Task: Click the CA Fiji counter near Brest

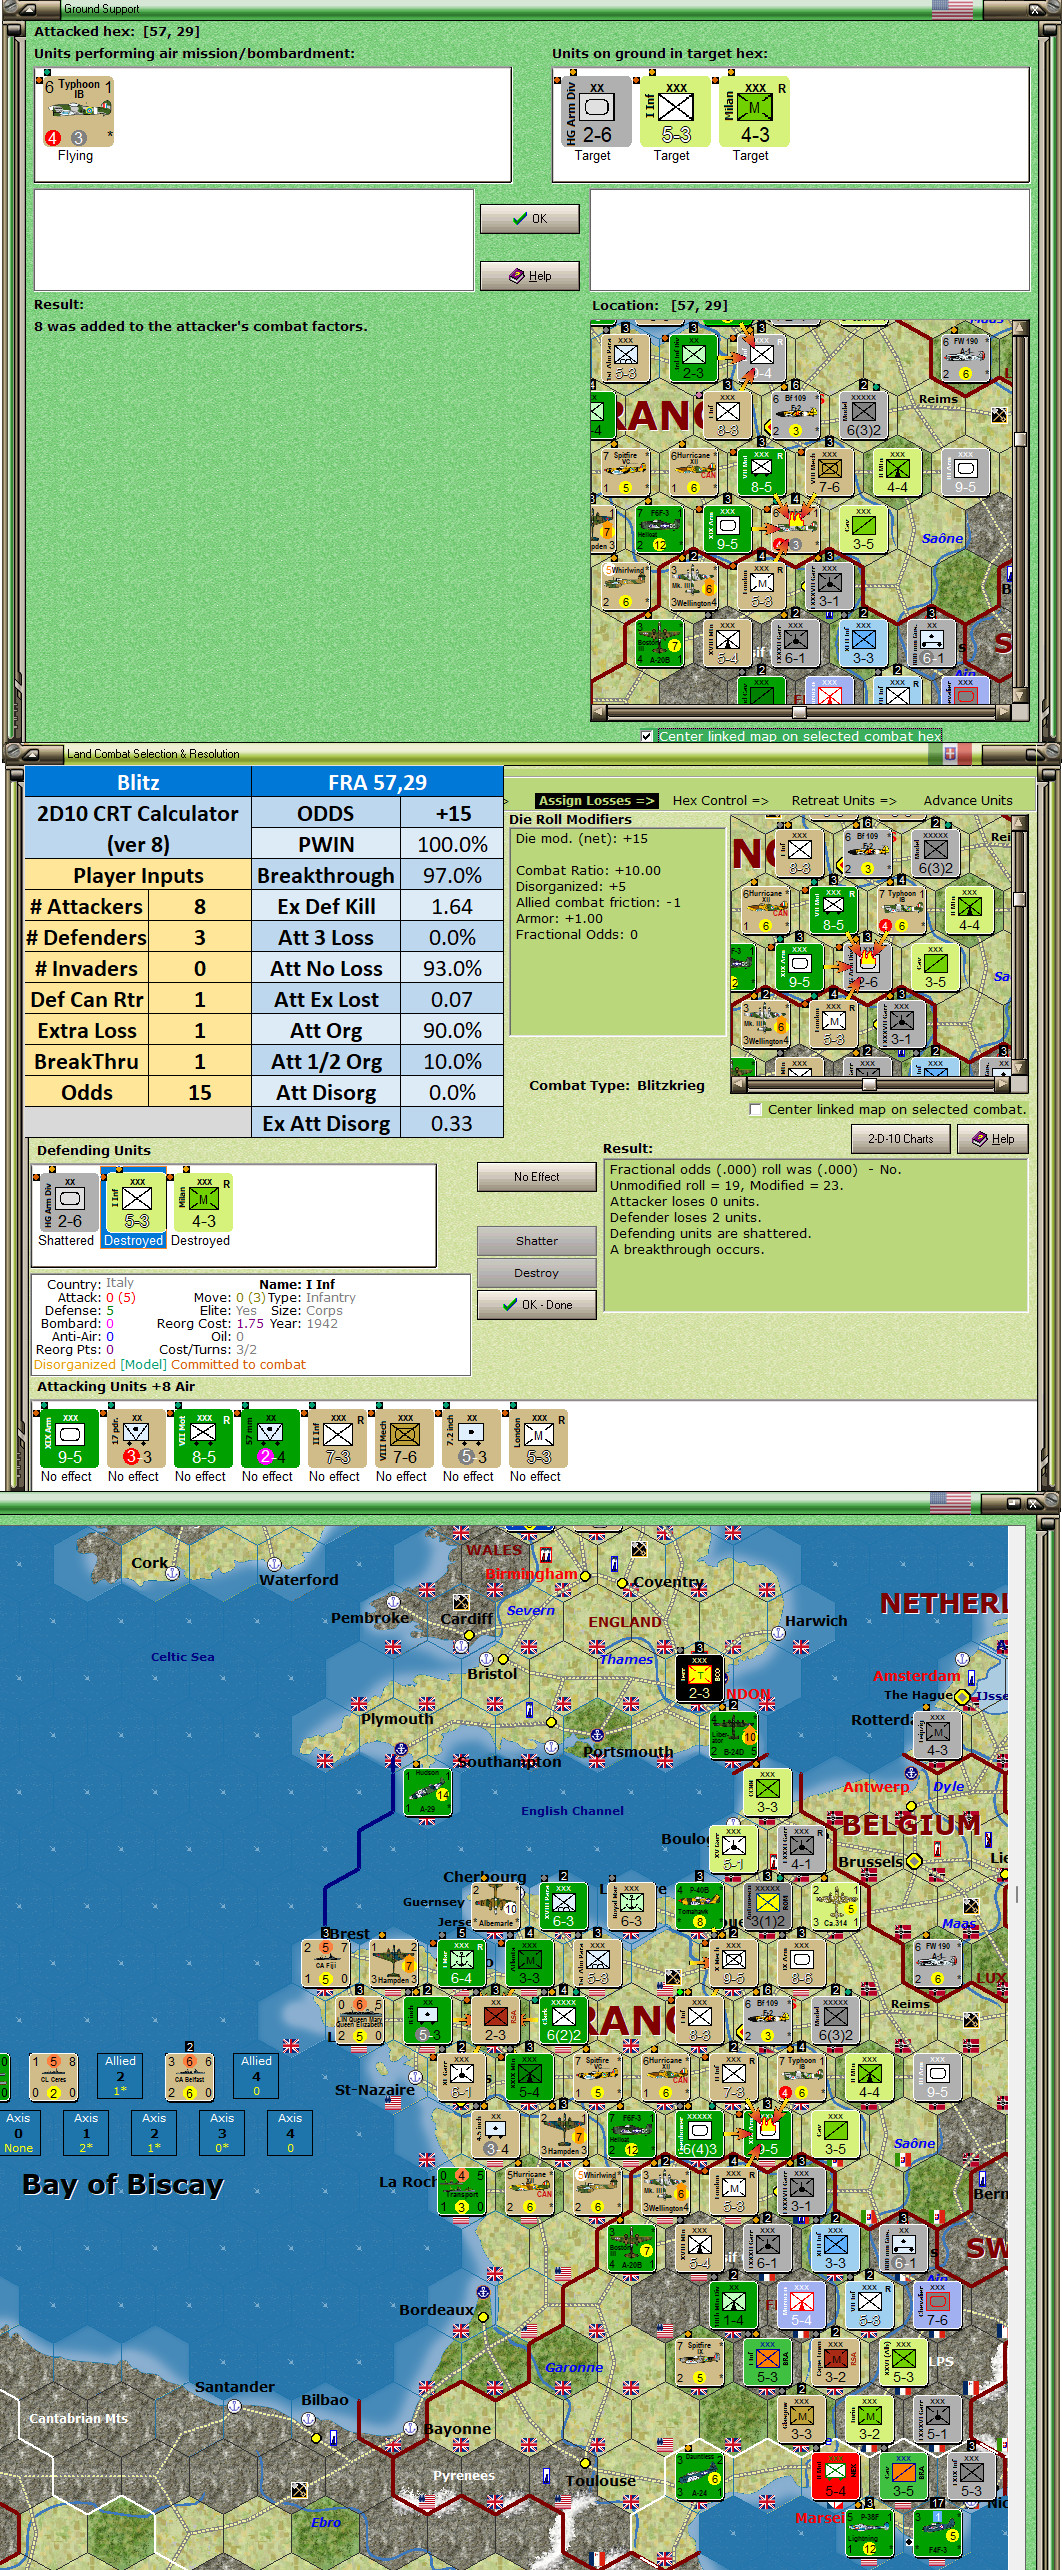Action: [326, 1963]
